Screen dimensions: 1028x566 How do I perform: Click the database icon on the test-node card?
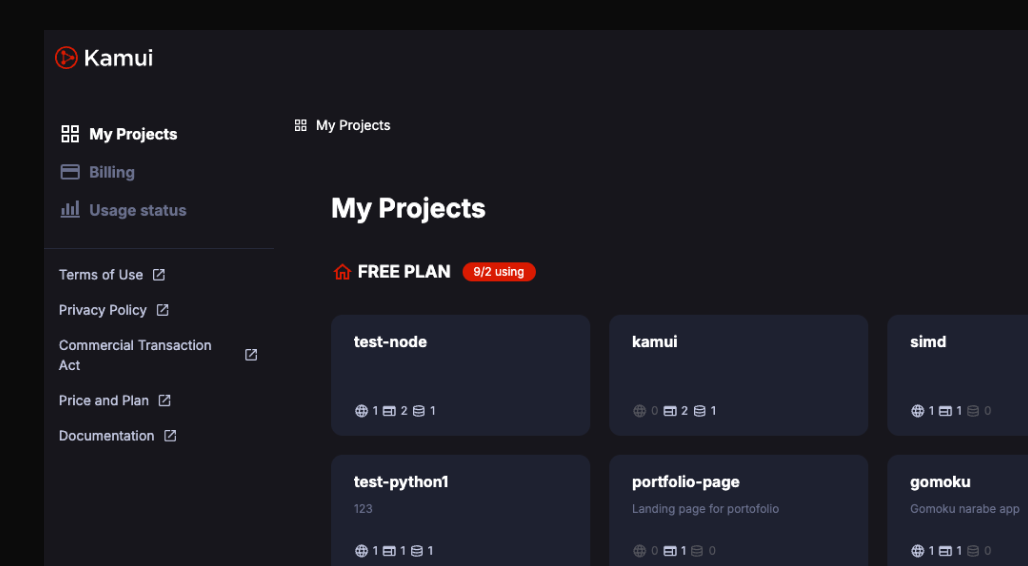click(x=418, y=411)
